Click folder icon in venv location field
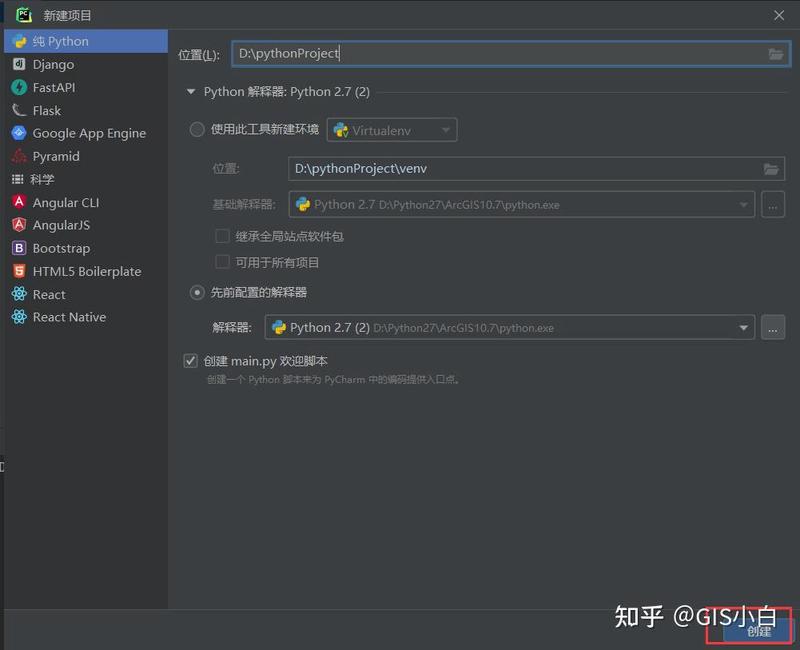Viewport: 800px width, 650px height. (771, 169)
